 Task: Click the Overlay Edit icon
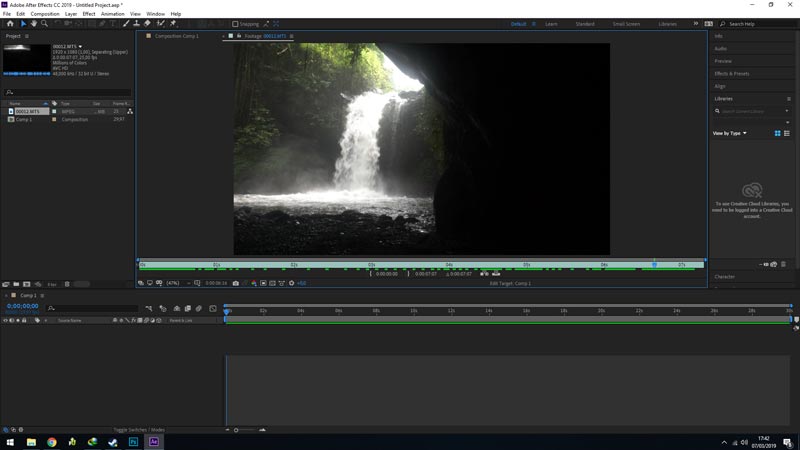coord(496,274)
